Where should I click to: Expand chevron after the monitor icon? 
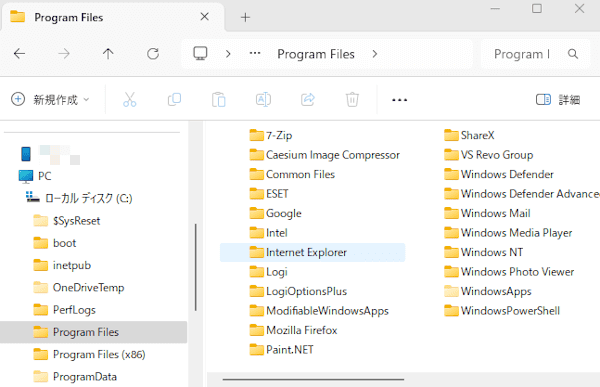tap(228, 54)
